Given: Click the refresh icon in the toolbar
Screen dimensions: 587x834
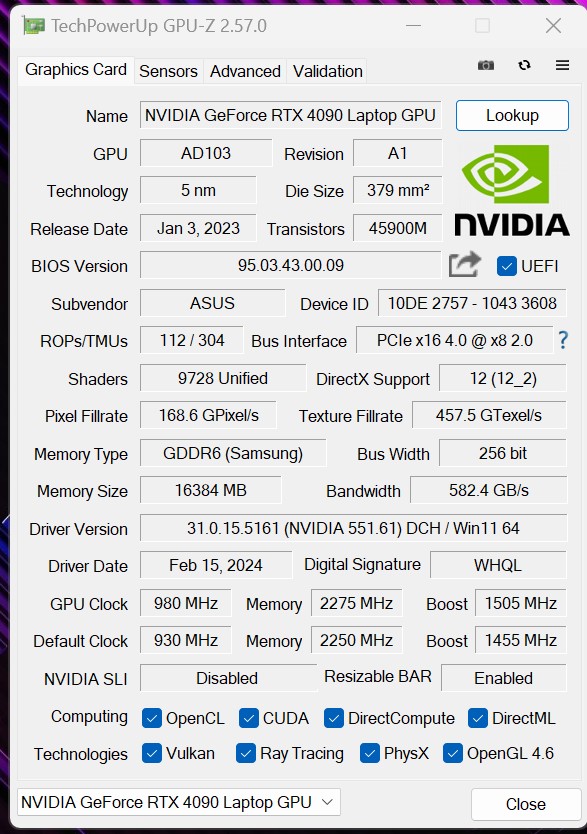Looking at the screenshot, I should (x=524, y=65).
